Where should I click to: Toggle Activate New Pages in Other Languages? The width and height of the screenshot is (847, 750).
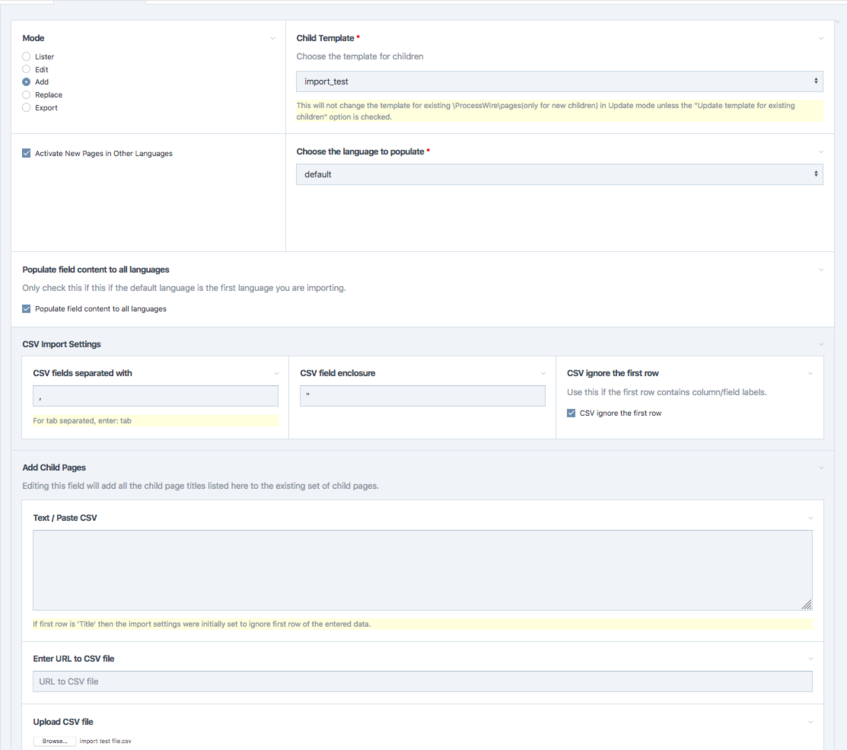point(27,153)
